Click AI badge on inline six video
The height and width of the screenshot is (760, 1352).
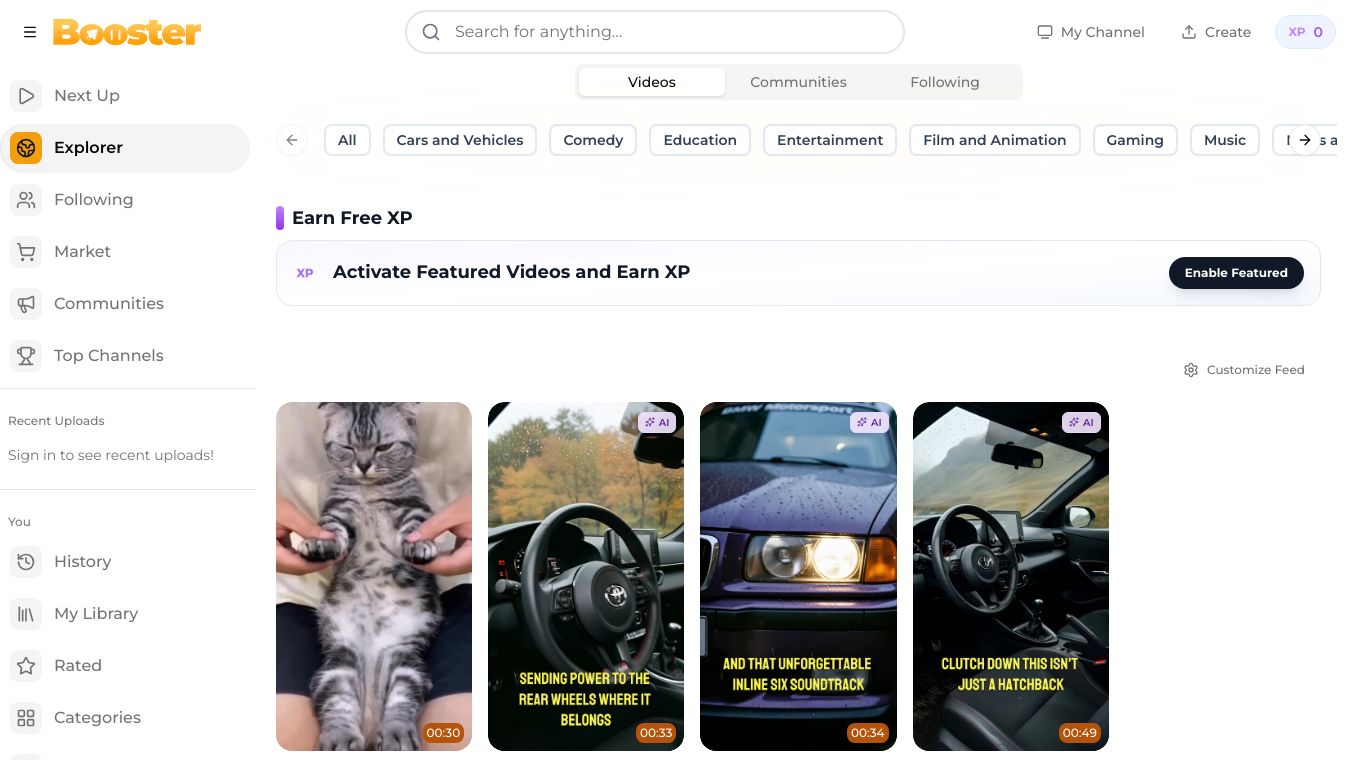click(870, 423)
